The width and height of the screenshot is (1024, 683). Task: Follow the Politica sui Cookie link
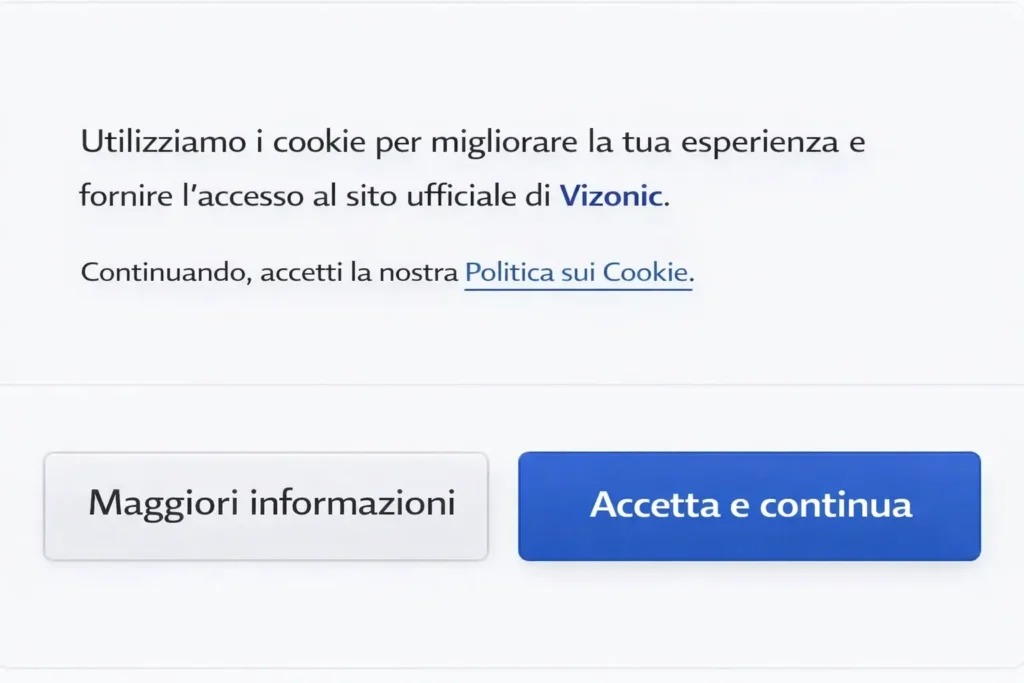pos(578,272)
